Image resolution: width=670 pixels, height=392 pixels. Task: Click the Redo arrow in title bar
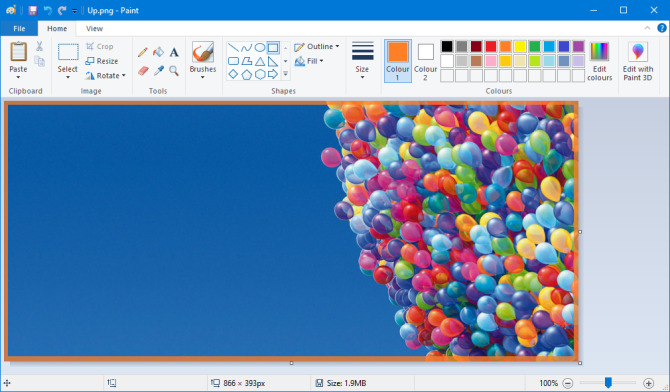coord(62,10)
